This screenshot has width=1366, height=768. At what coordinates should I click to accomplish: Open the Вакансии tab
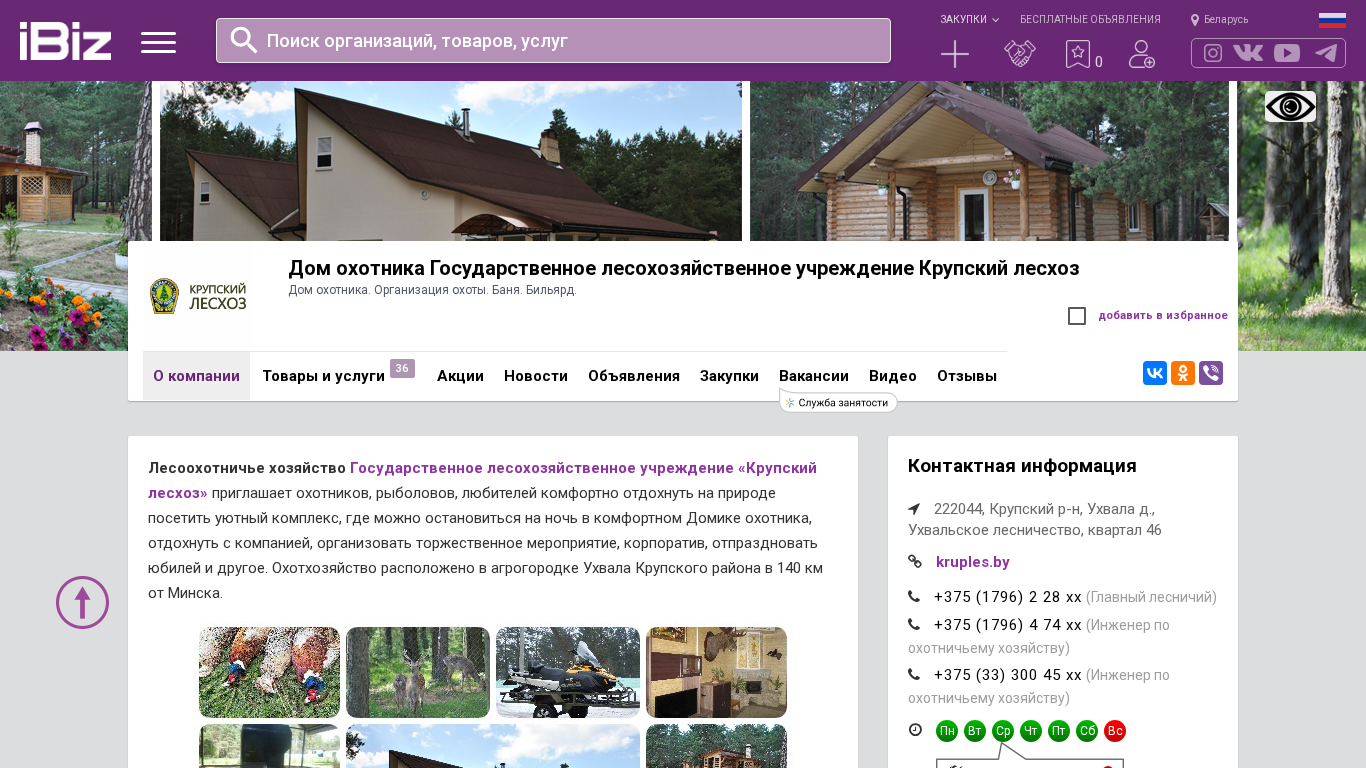click(814, 376)
